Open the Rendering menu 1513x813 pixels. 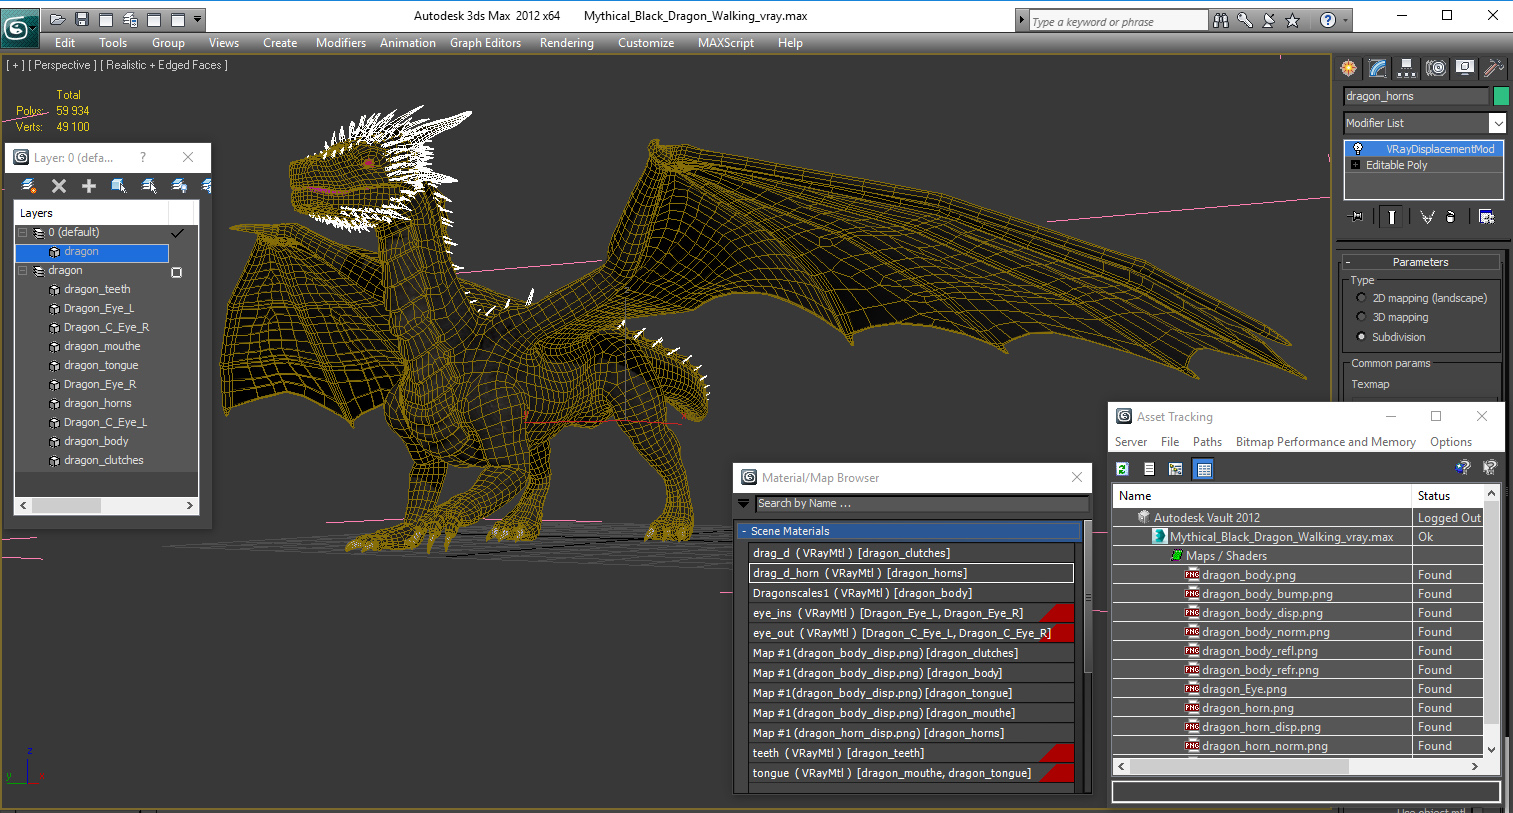point(567,43)
